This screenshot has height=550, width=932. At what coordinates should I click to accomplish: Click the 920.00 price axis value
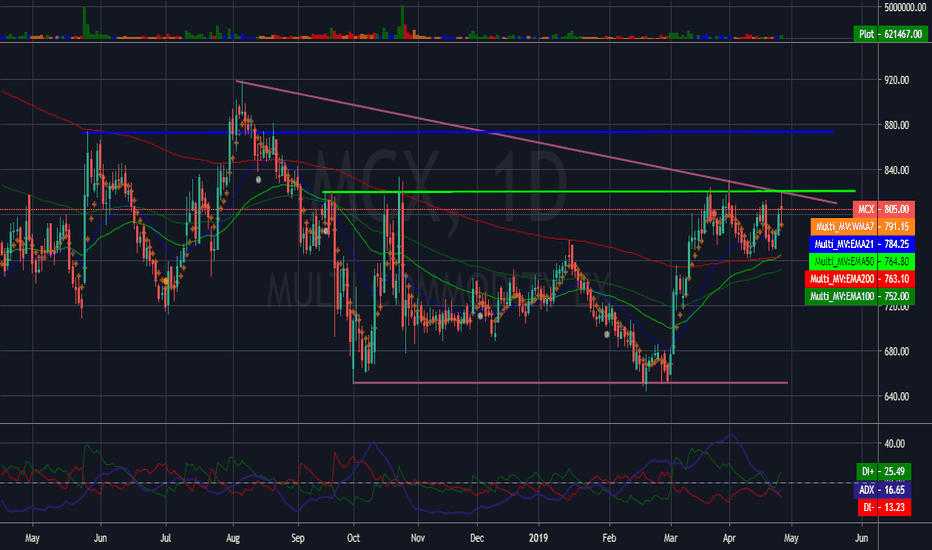point(896,80)
